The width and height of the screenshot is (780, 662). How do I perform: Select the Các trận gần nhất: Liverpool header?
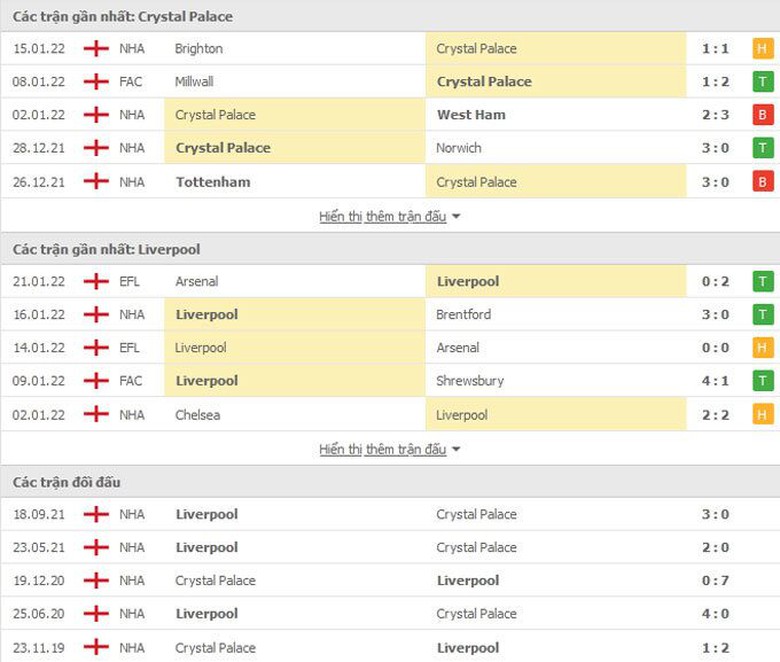point(107,249)
